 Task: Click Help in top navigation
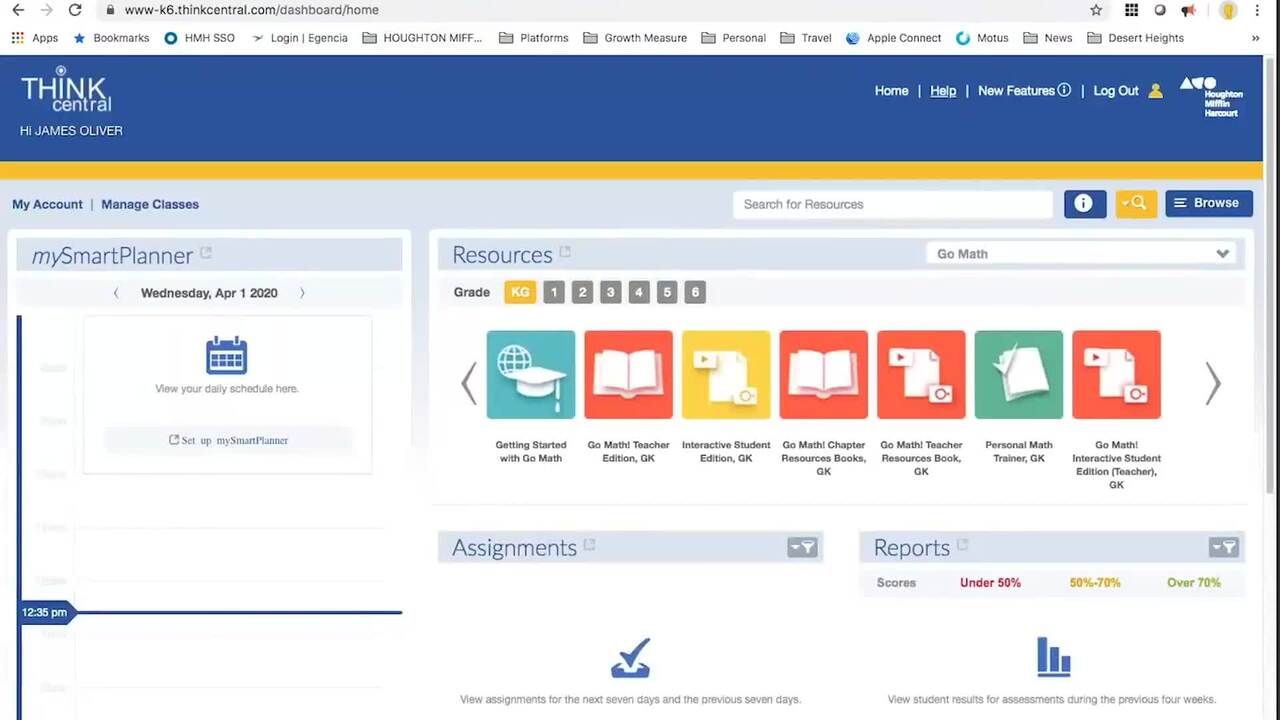(x=943, y=91)
